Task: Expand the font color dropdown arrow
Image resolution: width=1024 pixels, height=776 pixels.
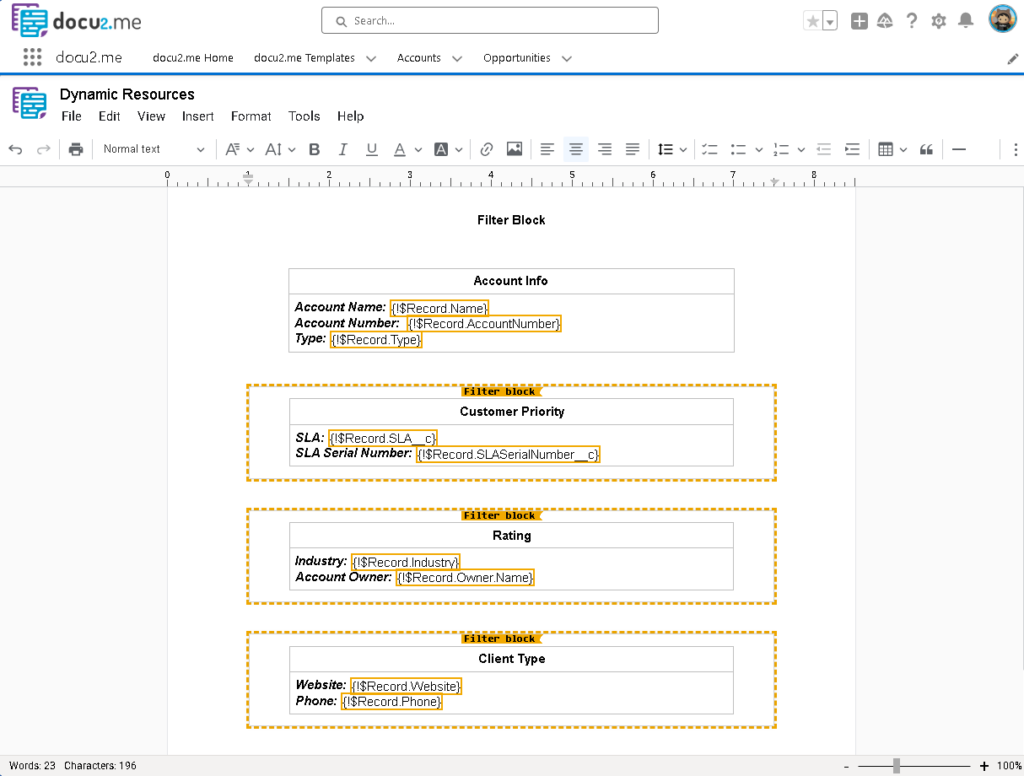Action: pos(418,150)
